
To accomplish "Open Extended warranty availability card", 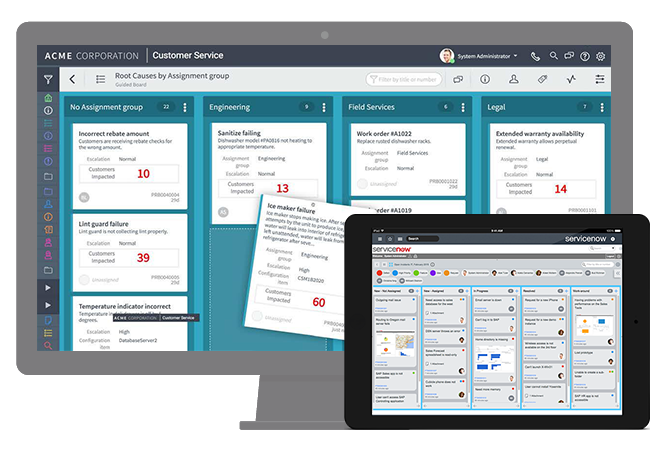I will (x=547, y=168).
